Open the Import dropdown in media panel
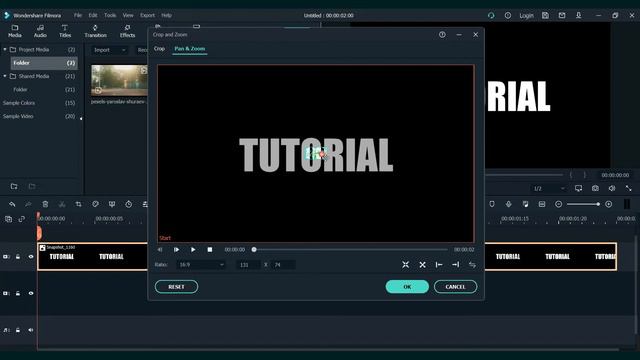640x360 pixels. pos(109,50)
